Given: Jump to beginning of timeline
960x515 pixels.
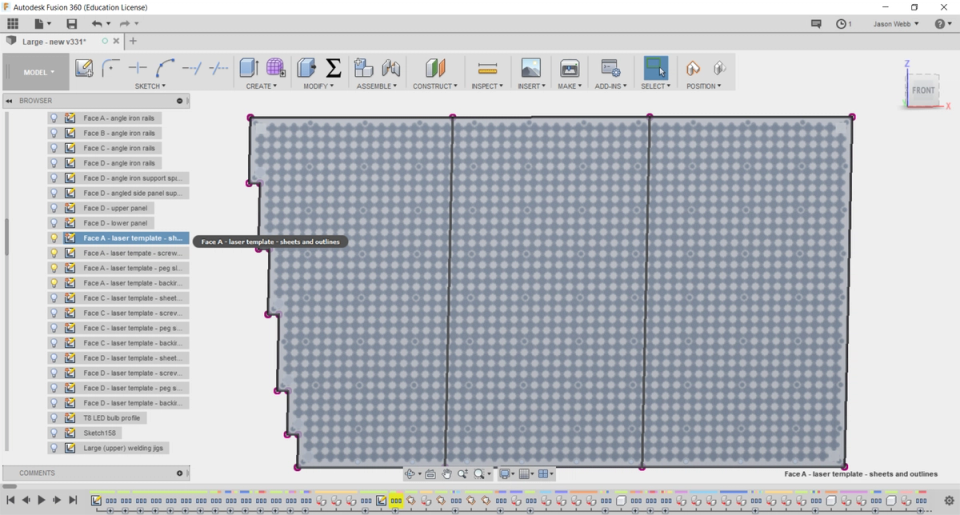Looking at the screenshot, I should point(10,500).
